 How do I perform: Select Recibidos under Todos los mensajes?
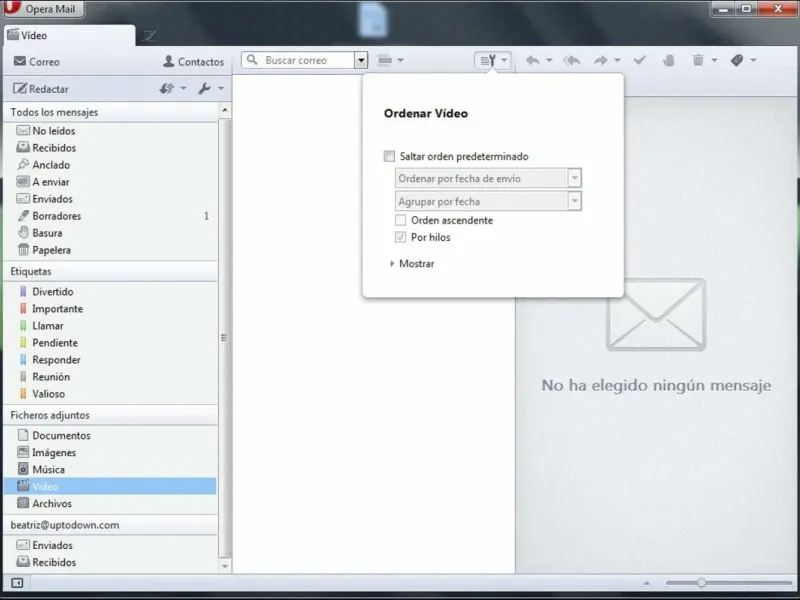[x=110, y=147]
